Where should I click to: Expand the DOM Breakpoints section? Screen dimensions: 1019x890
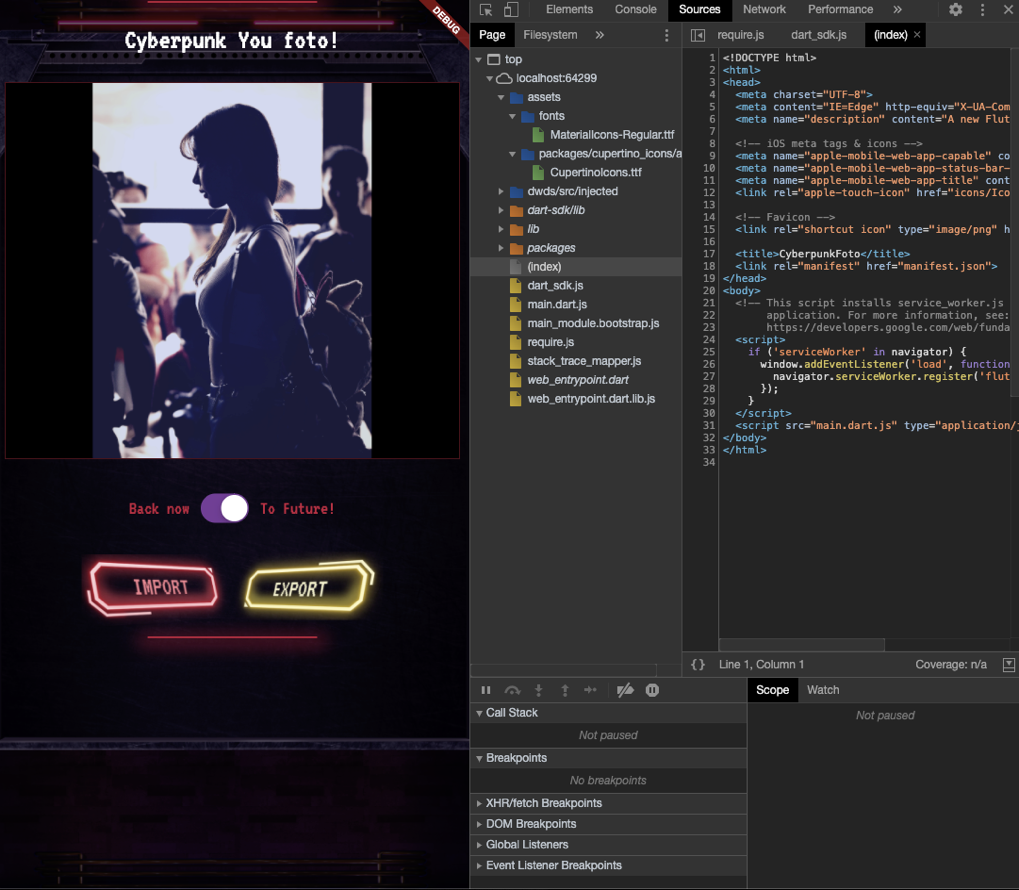[531, 824]
